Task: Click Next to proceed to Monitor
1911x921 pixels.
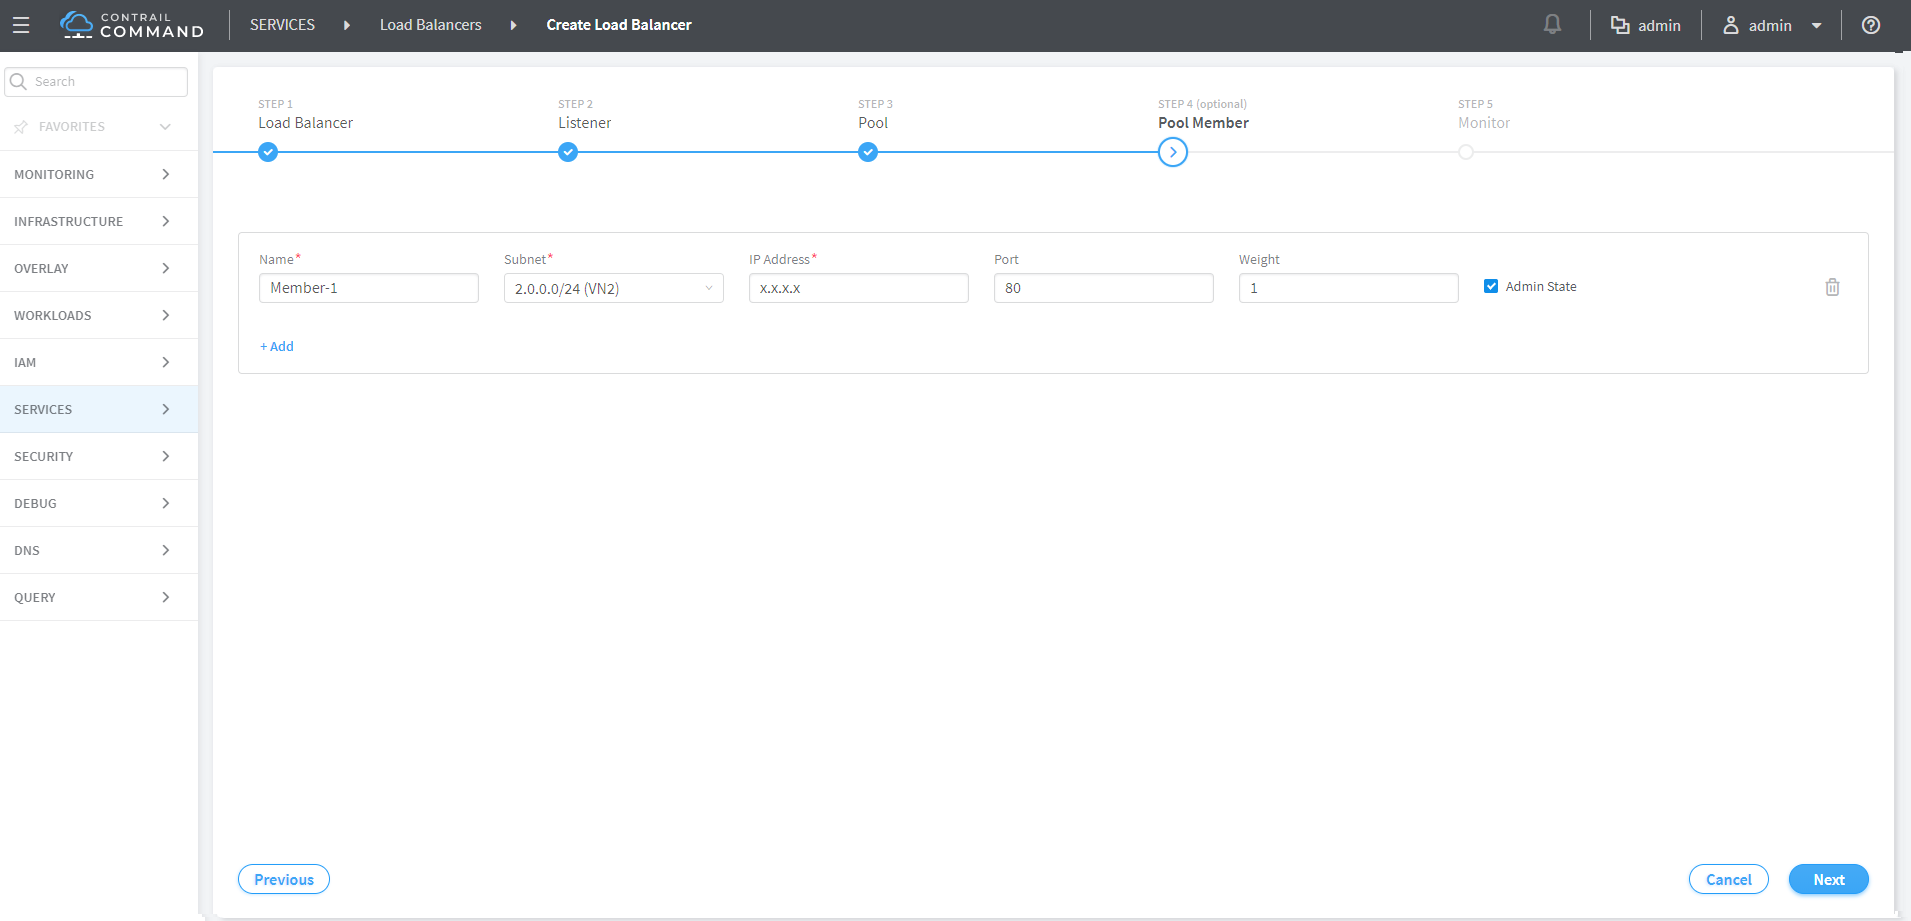Action: 1828,880
